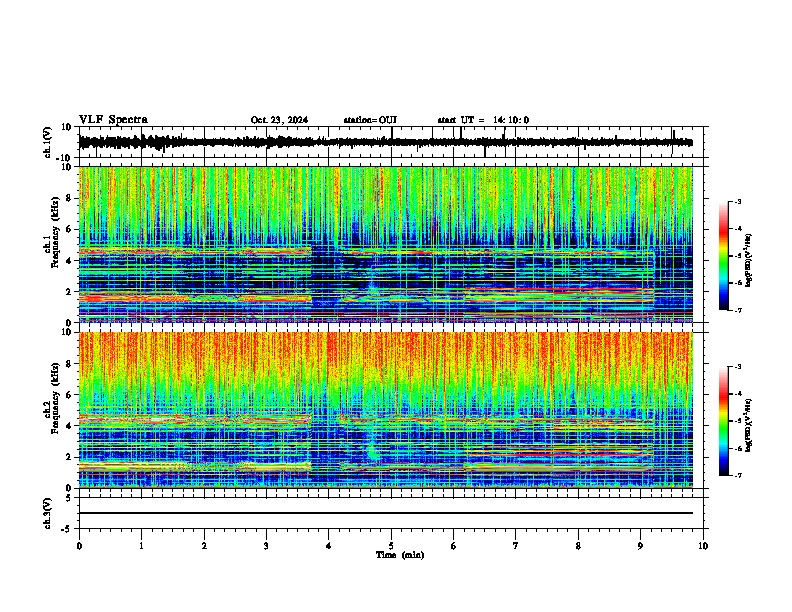
Task: Click time axis tick label "10"
Action: [x=703, y=546]
